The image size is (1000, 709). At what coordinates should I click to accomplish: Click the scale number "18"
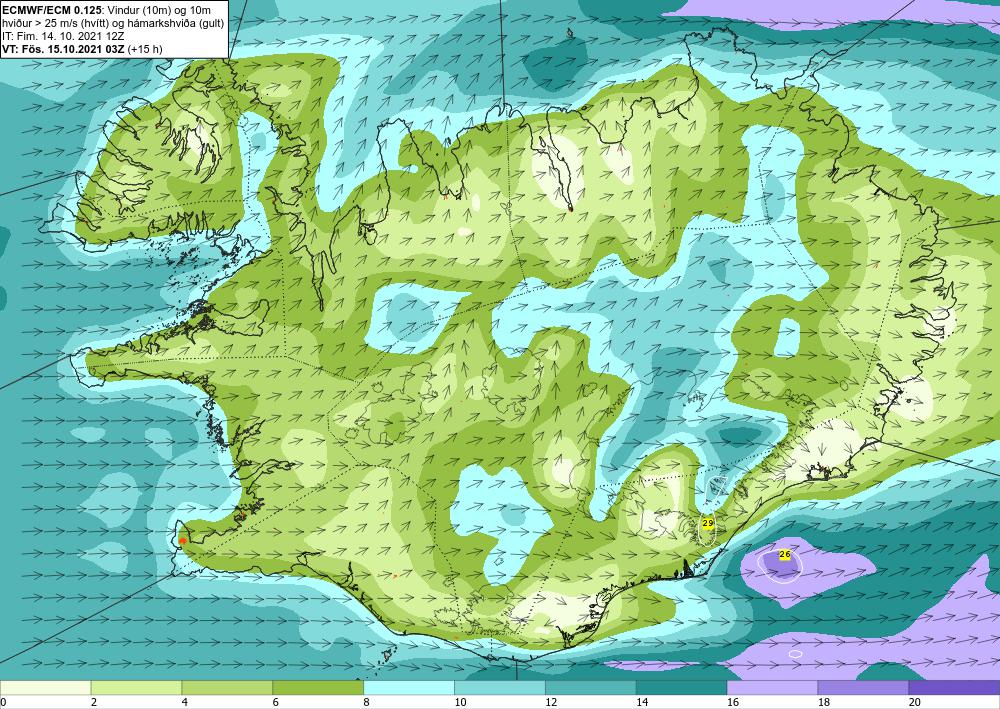tap(823, 702)
